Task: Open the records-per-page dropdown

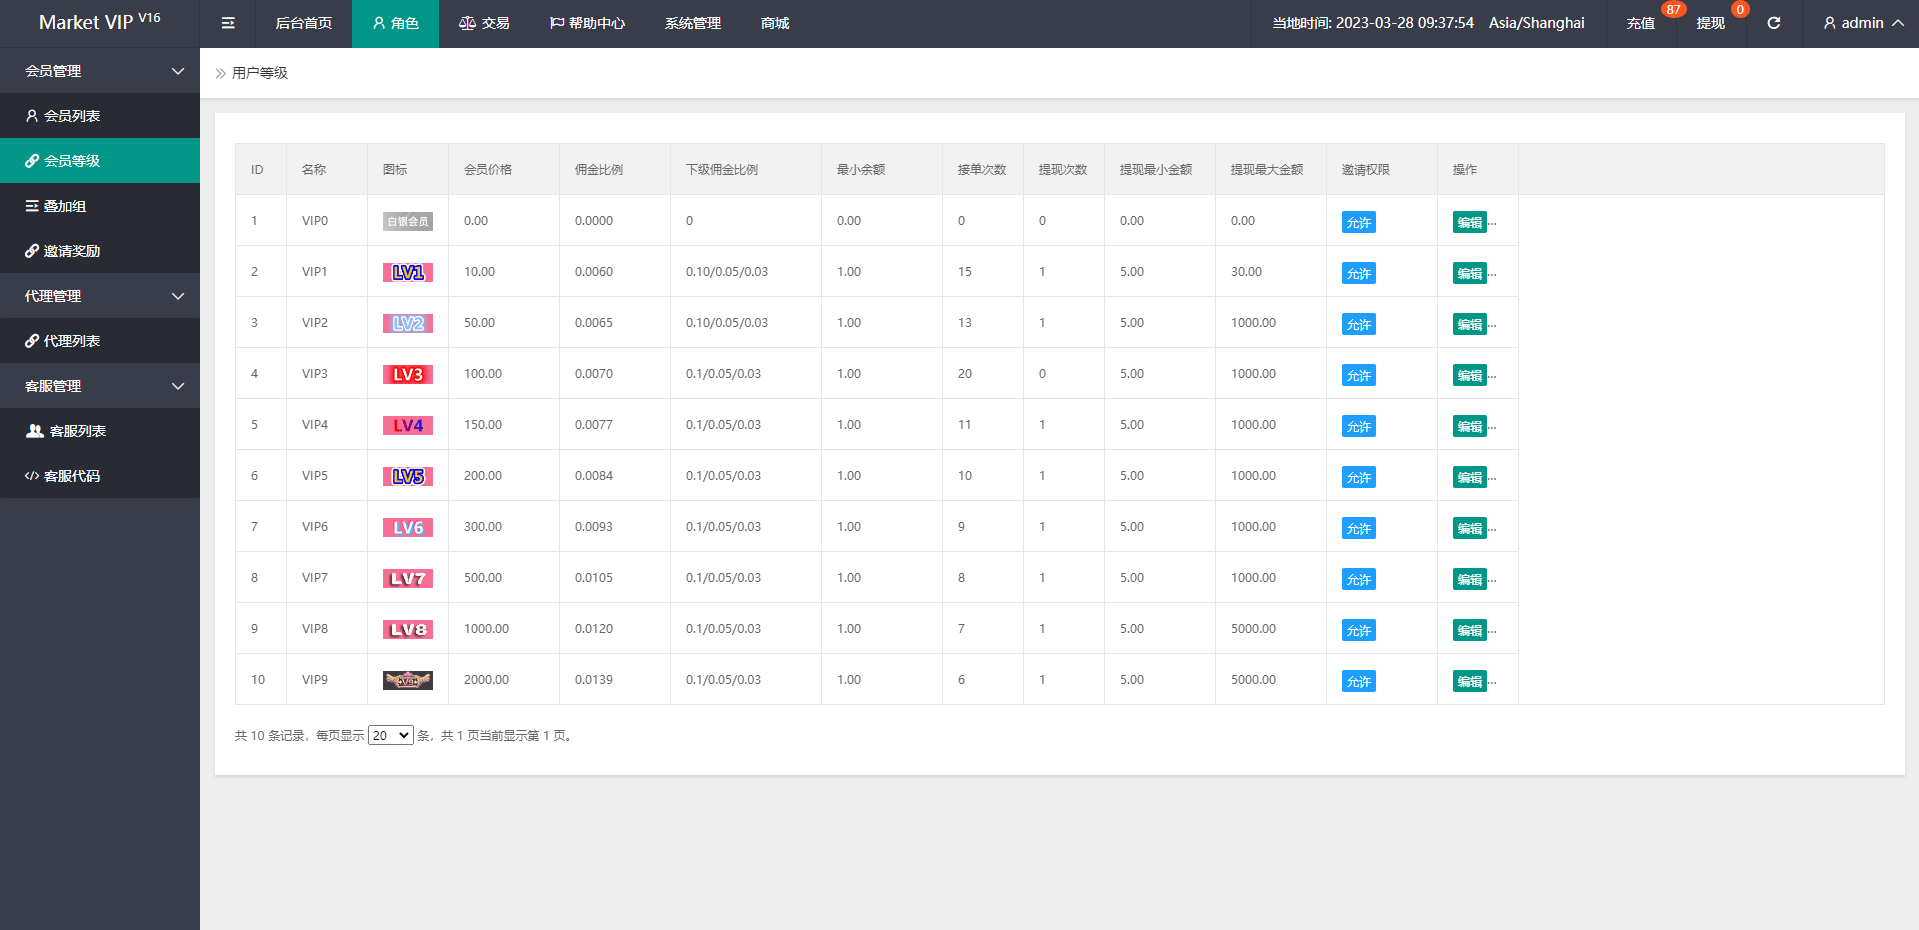Action: tap(390, 735)
